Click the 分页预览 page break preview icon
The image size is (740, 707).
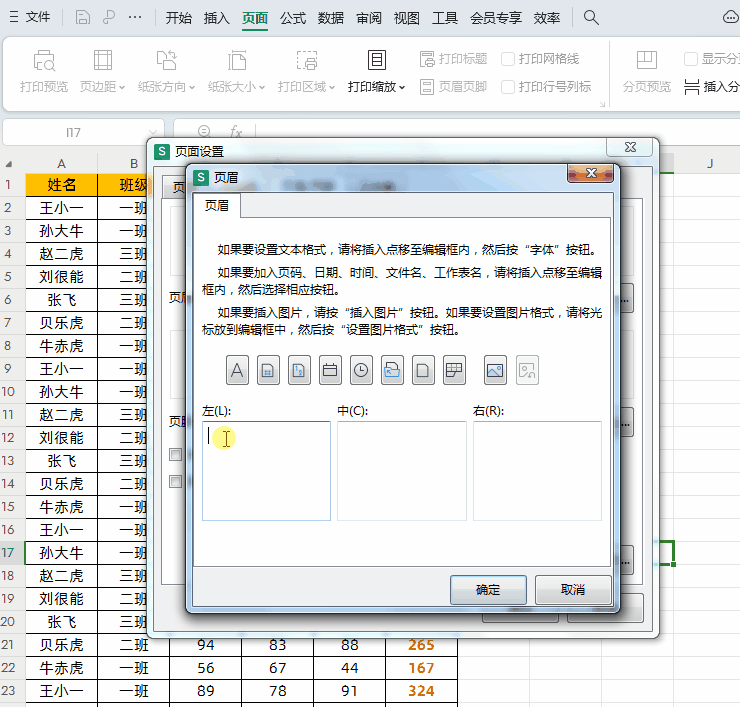(x=647, y=60)
